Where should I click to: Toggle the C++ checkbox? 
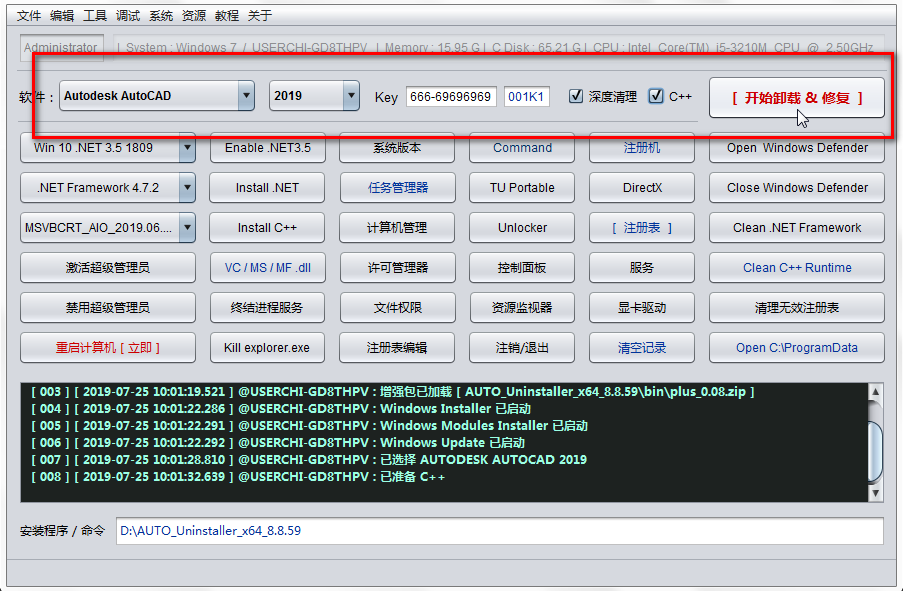click(x=655, y=96)
